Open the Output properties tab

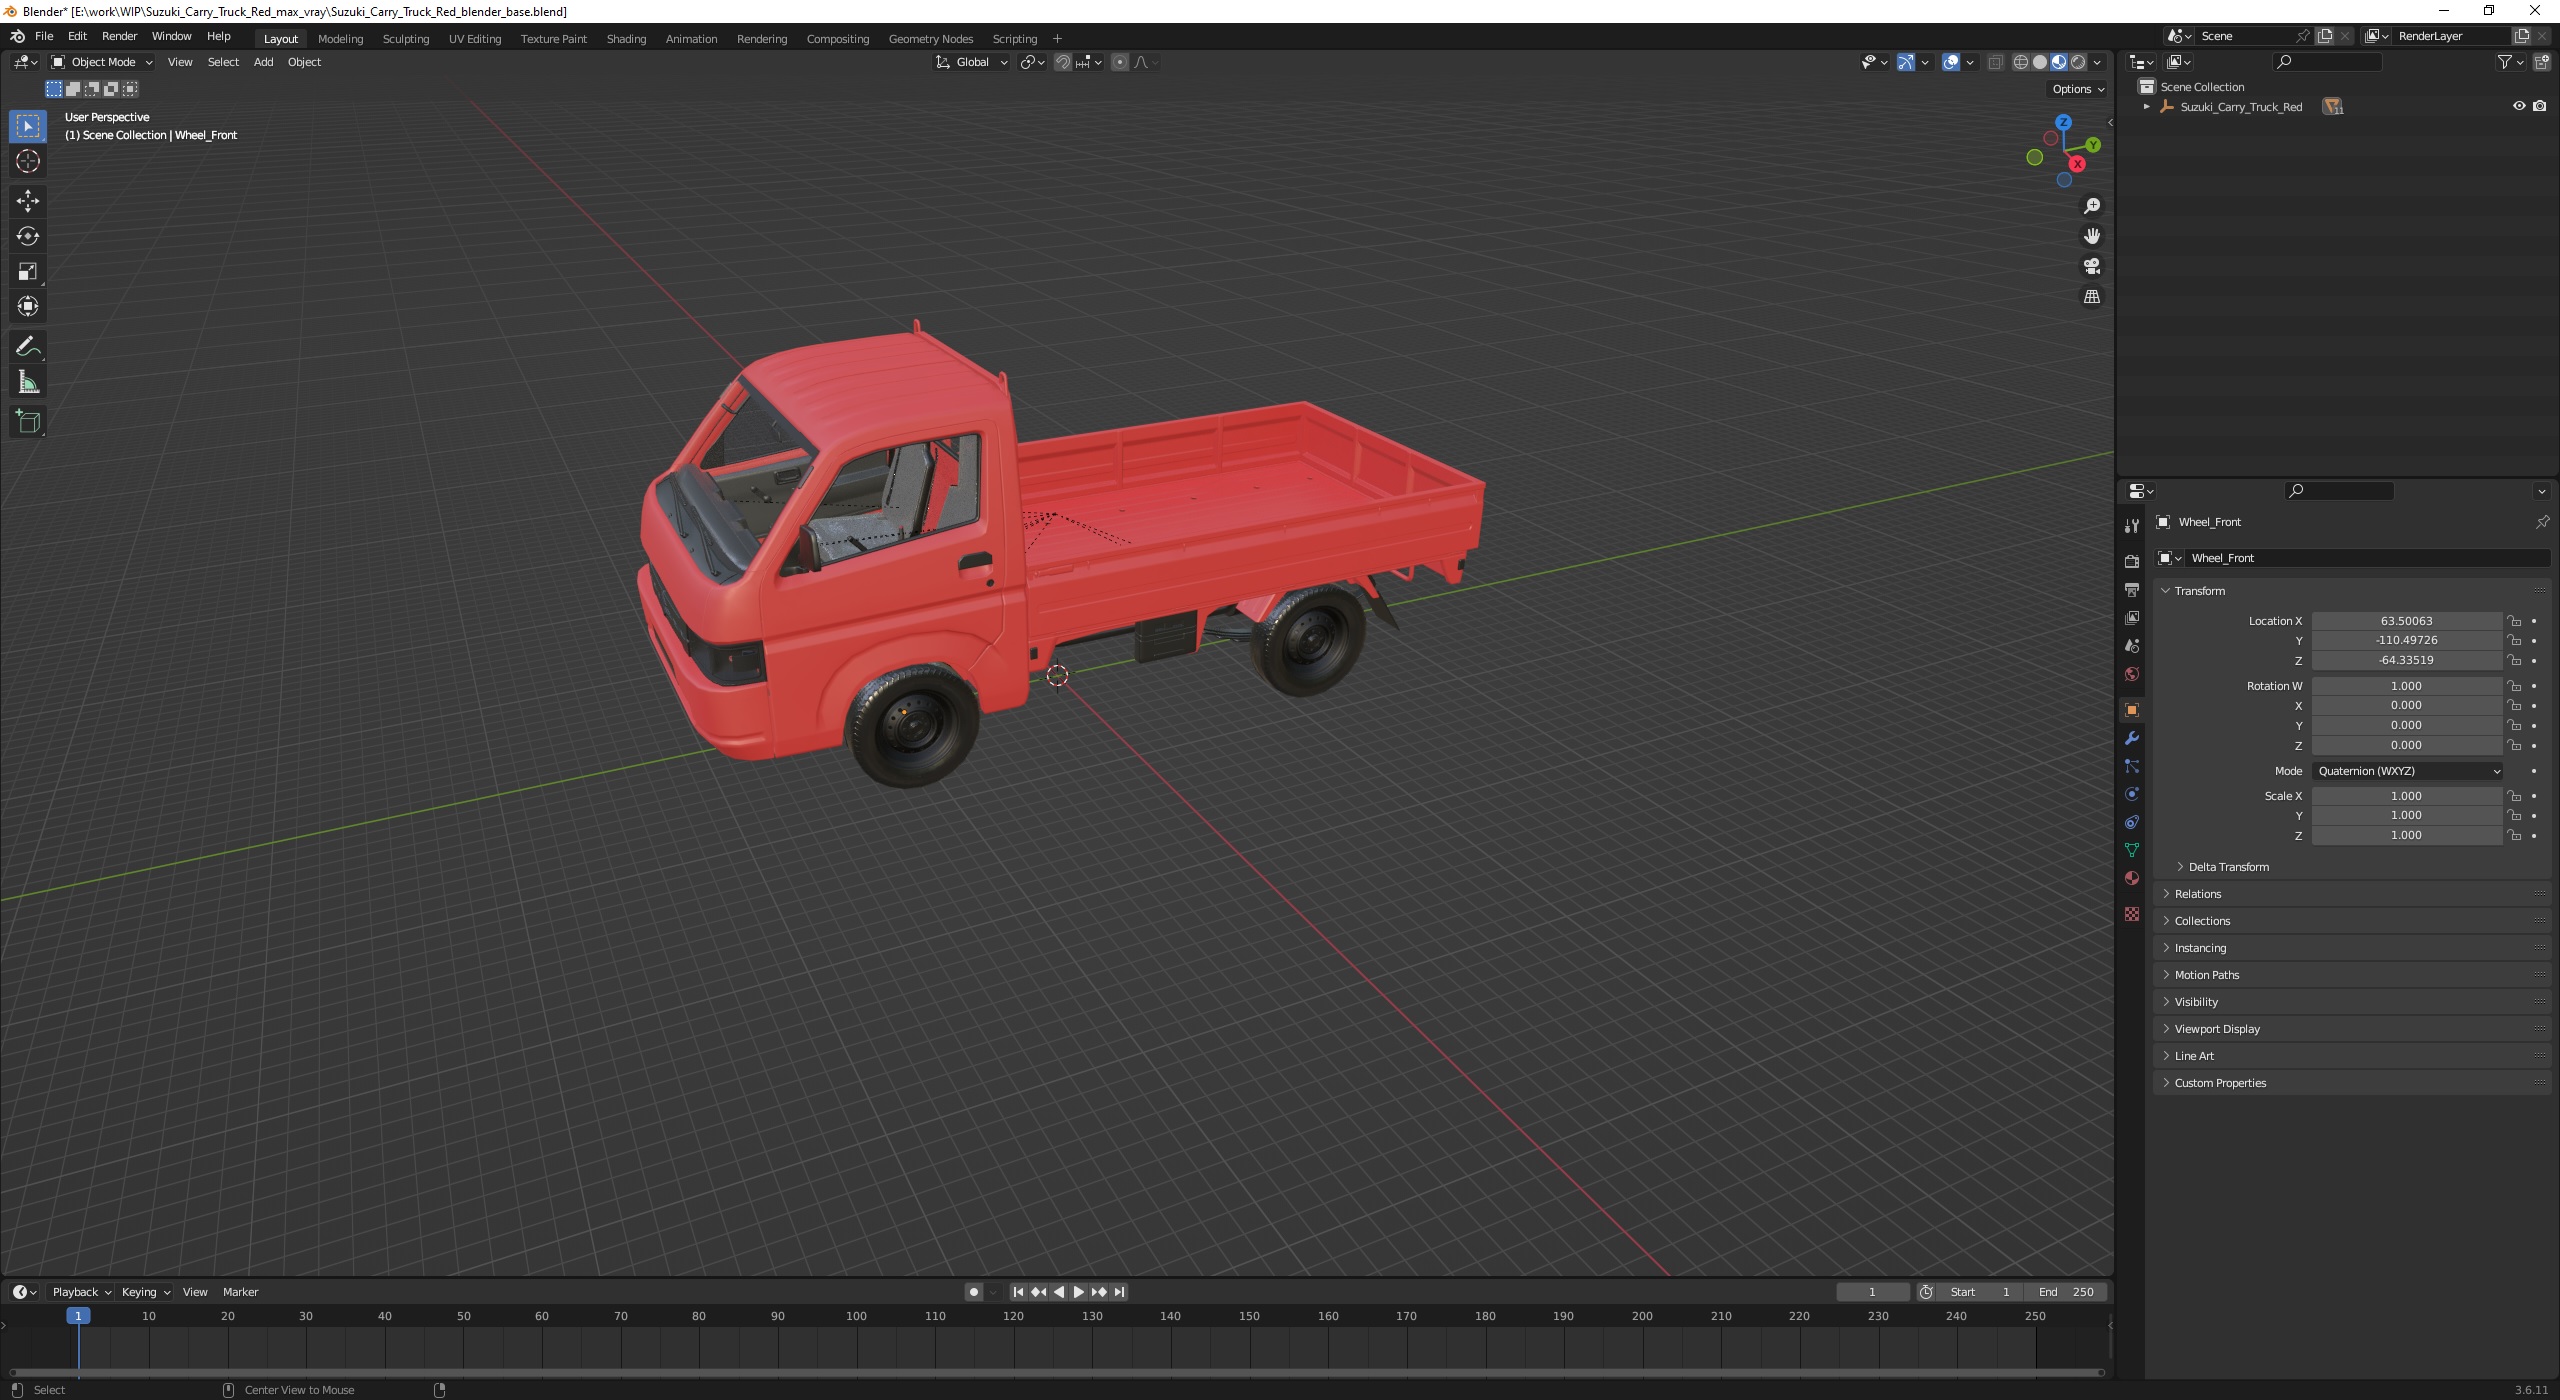coord(2132,590)
